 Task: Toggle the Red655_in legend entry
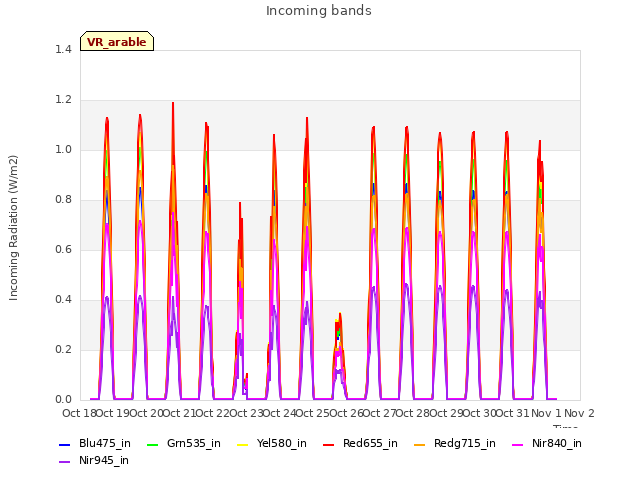[x=360, y=443]
